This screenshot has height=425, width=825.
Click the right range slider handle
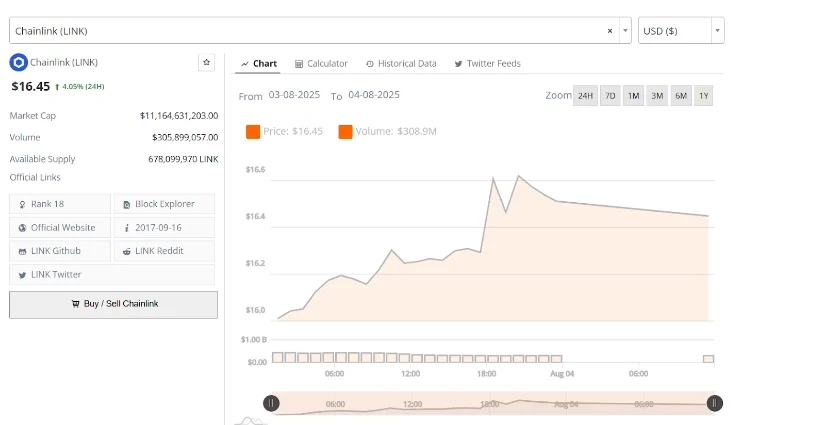(714, 403)
